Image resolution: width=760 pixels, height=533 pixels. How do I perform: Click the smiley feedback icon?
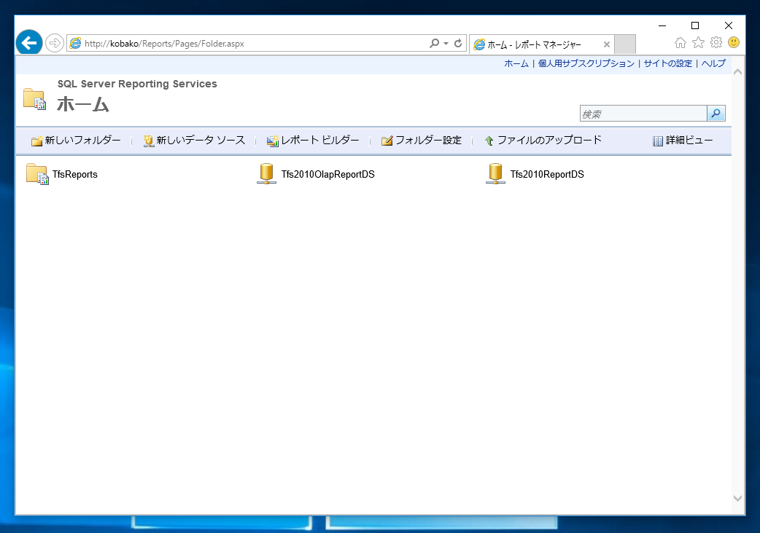(734, 43)
